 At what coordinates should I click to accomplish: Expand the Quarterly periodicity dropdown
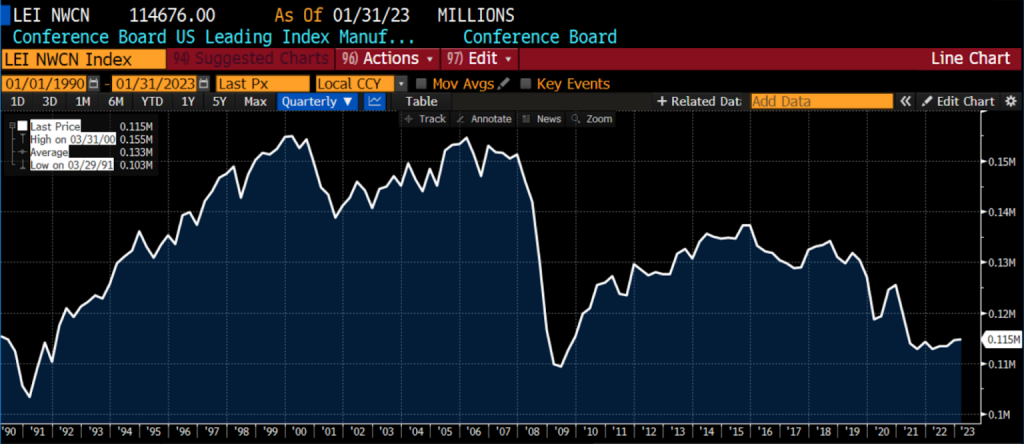pyautogui.click(x=317, y=101)
